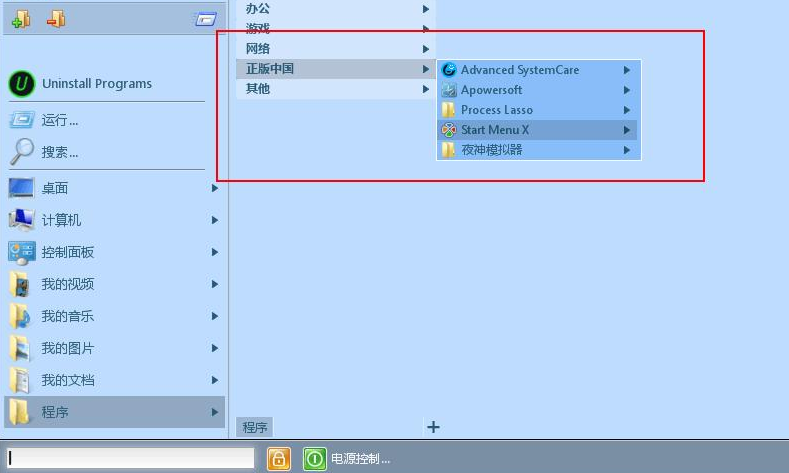
Task: Click the magnifier icon for 搜索
Action: [x=22, y=151]
